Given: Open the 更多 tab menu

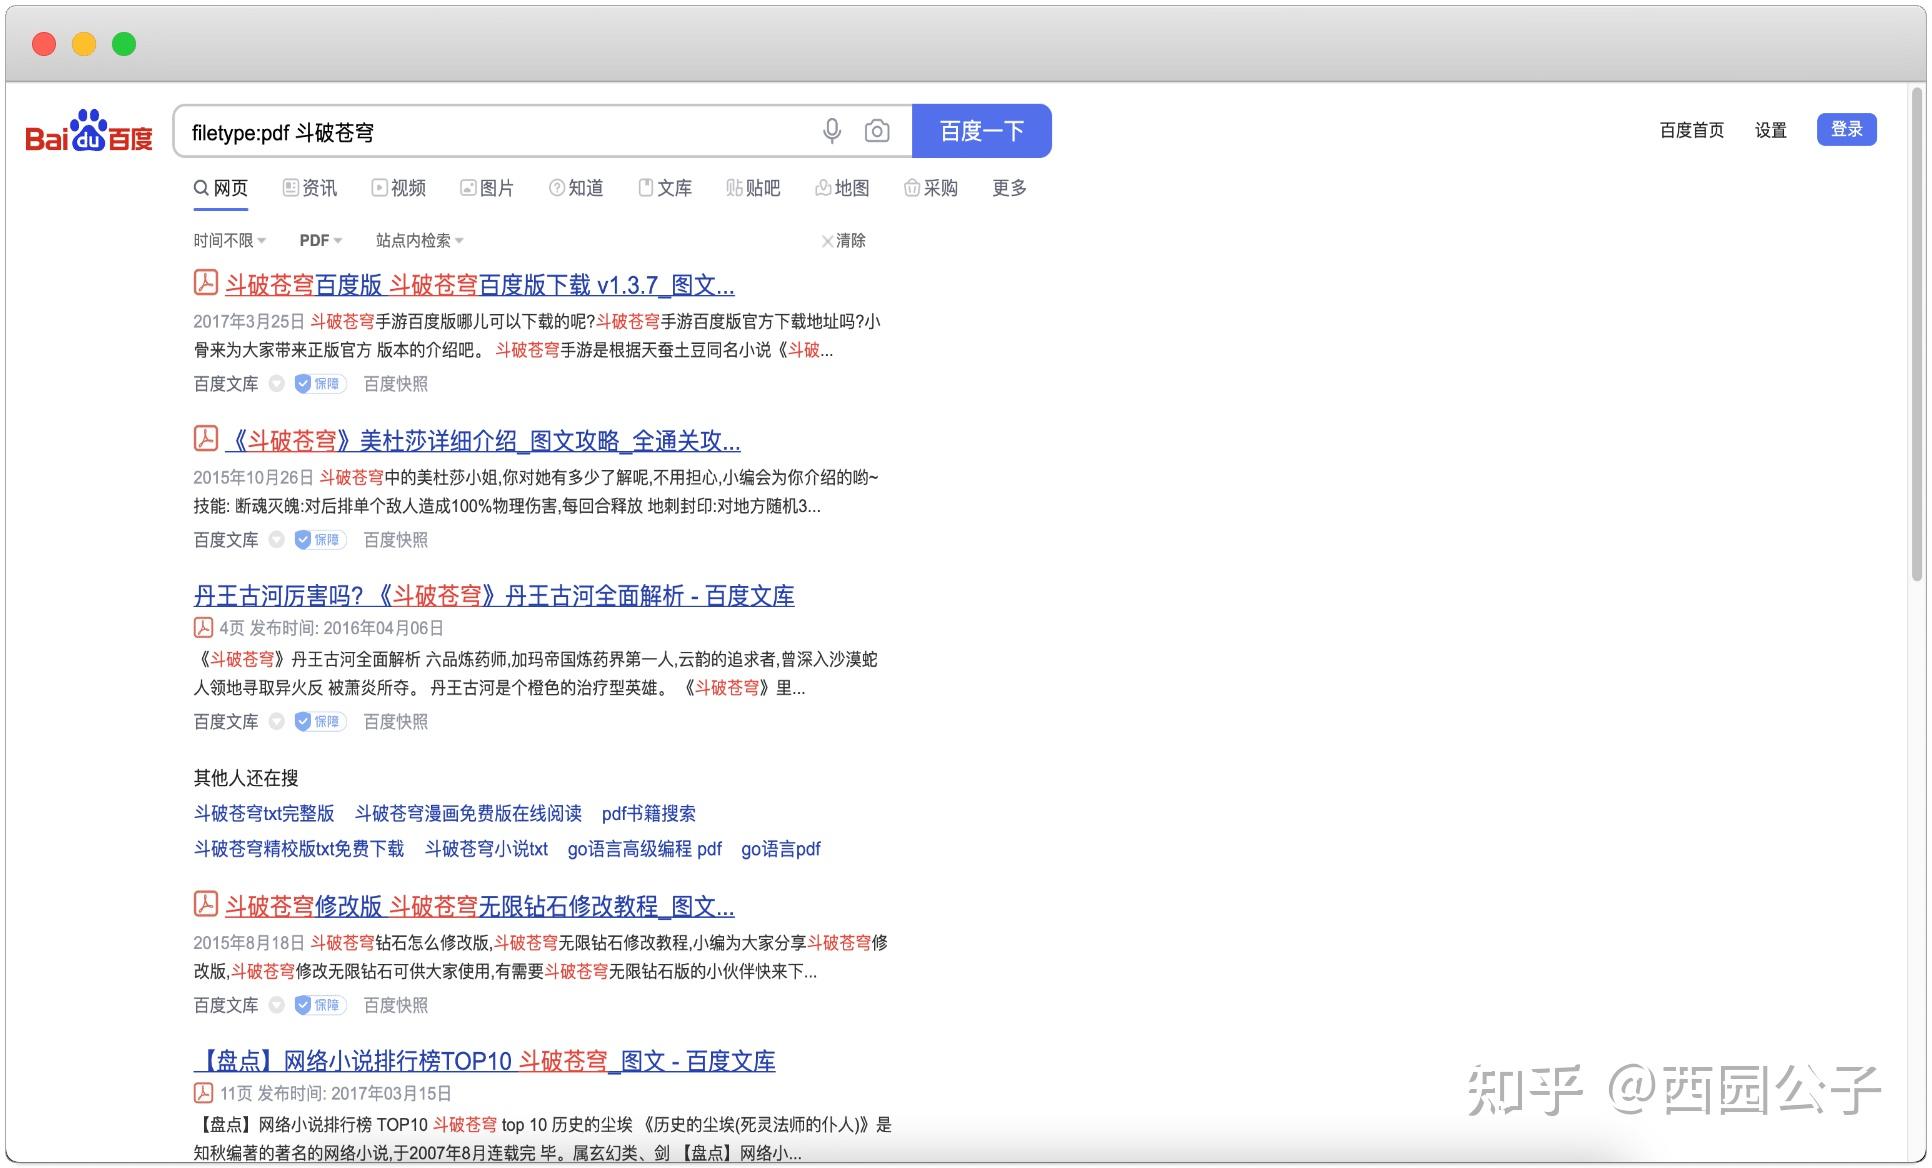Looking at the screenshot, I should coord(1010,188).
